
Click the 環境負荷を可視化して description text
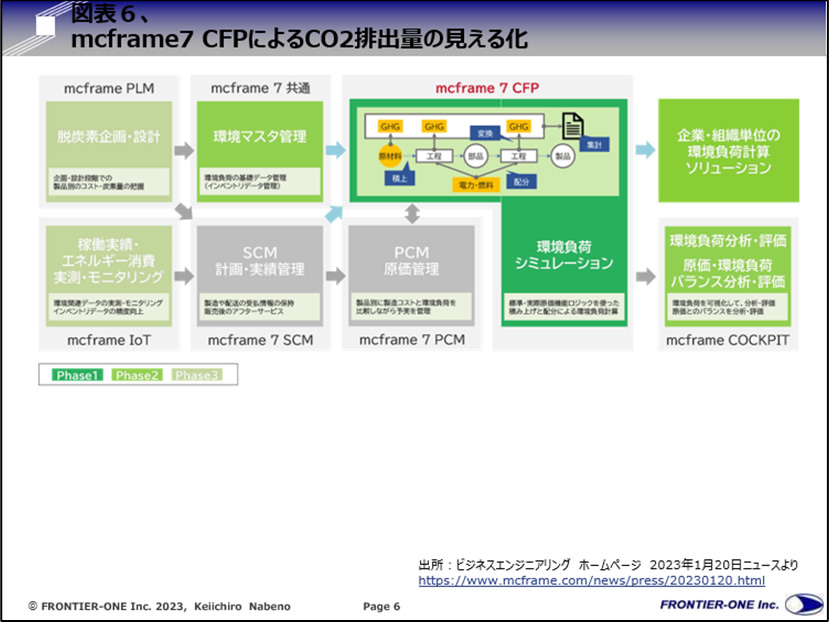(x=723, y=307)
